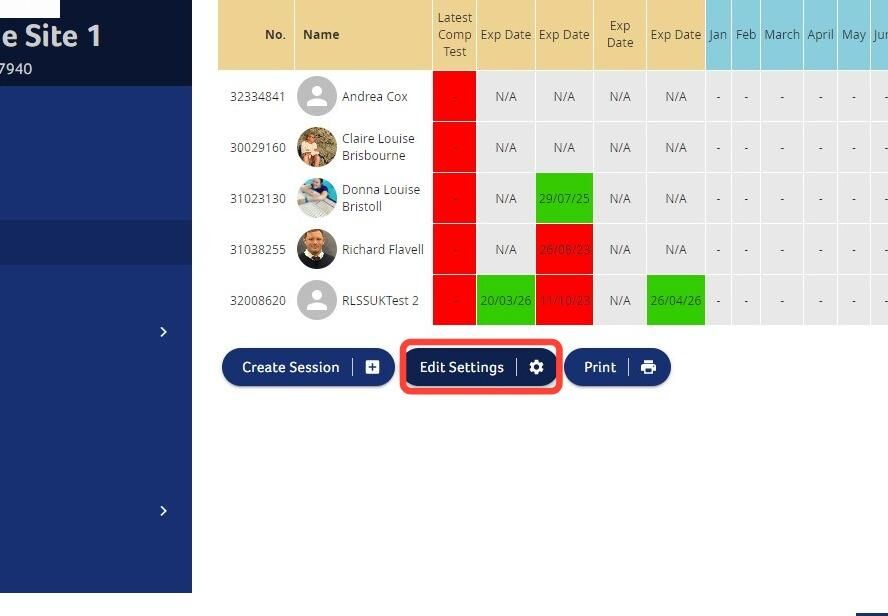Click Andrea Cox's red Latest Comp Test cell
This screenshot has height=616, width=888.
pos(454,96)
